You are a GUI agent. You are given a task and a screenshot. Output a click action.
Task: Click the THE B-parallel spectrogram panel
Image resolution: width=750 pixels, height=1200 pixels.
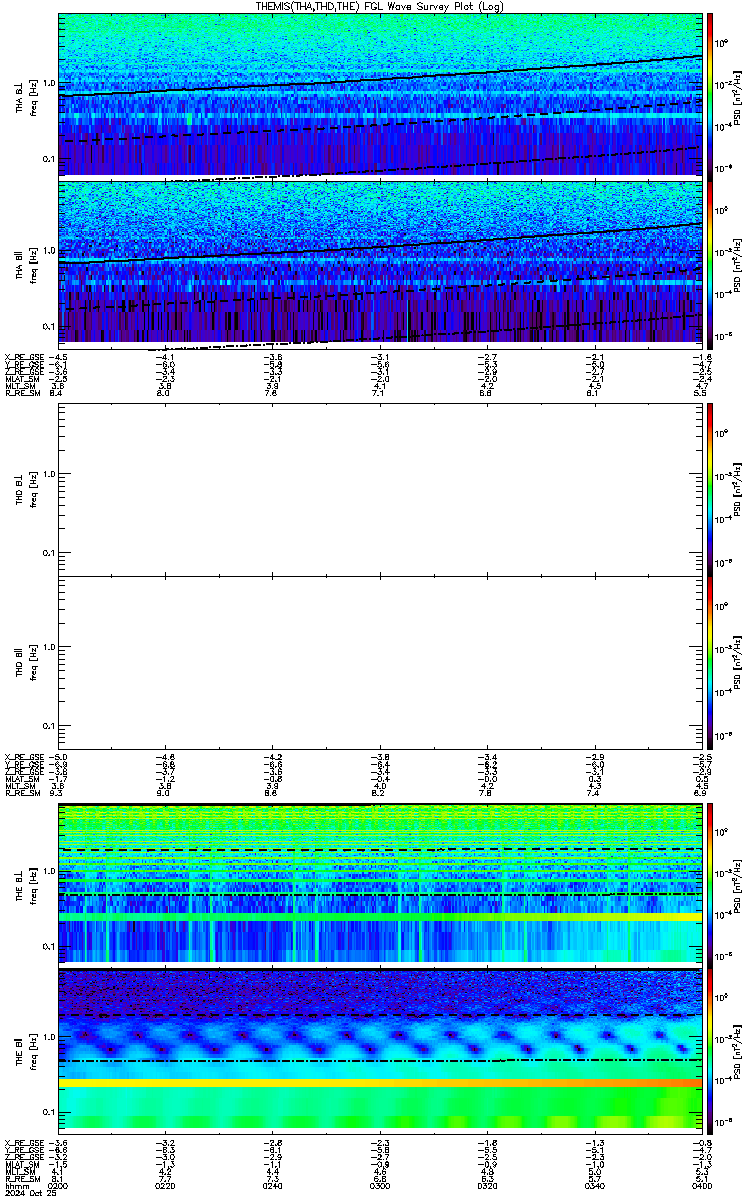tap(379, 1050)
